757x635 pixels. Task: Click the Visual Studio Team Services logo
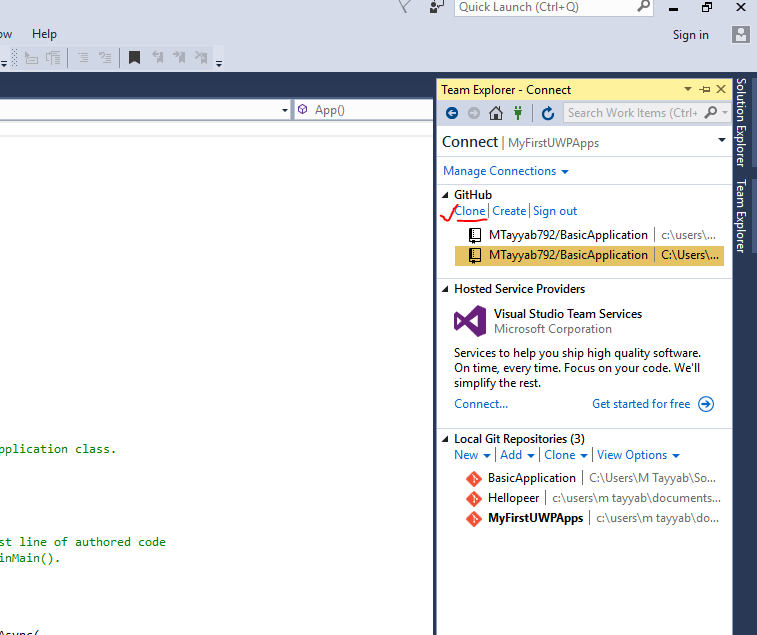click(470, 321)
